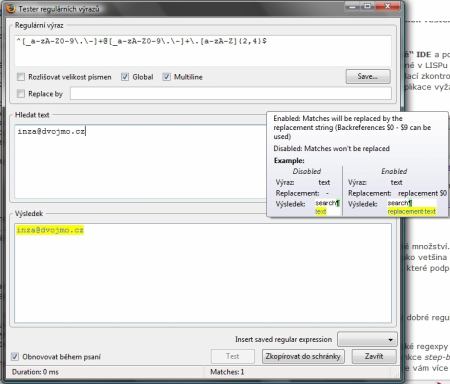Click the Zavřít button
The height and width of the screenshot is (384, 450).
pos(374,356)
